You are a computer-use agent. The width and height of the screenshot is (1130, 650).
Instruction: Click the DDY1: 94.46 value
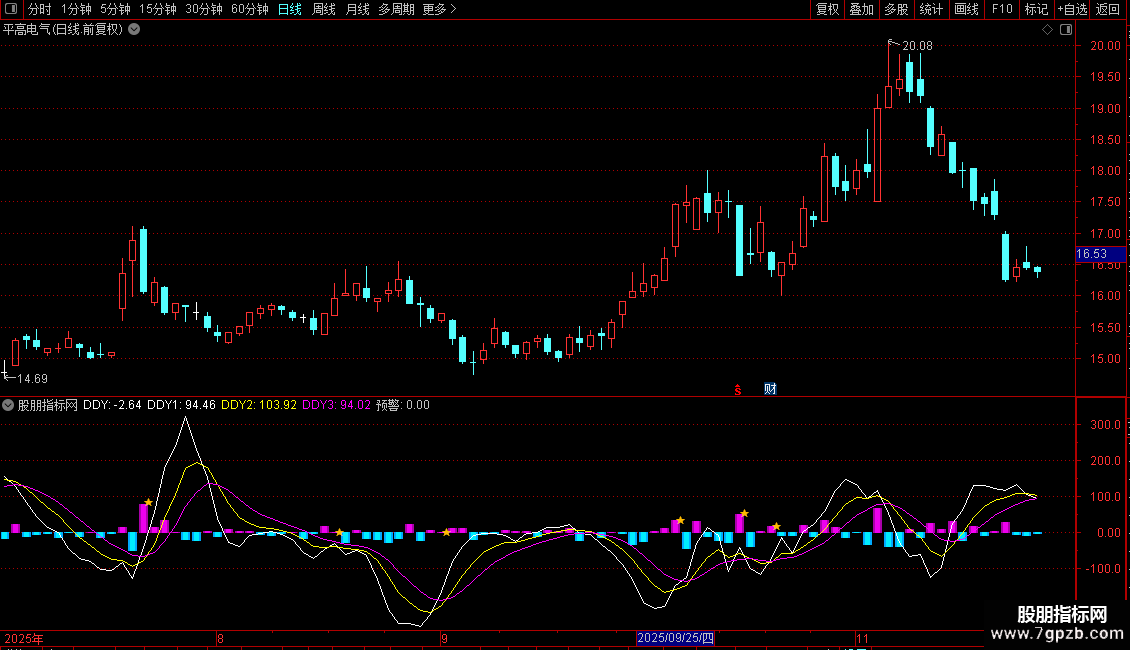(182, 405)
